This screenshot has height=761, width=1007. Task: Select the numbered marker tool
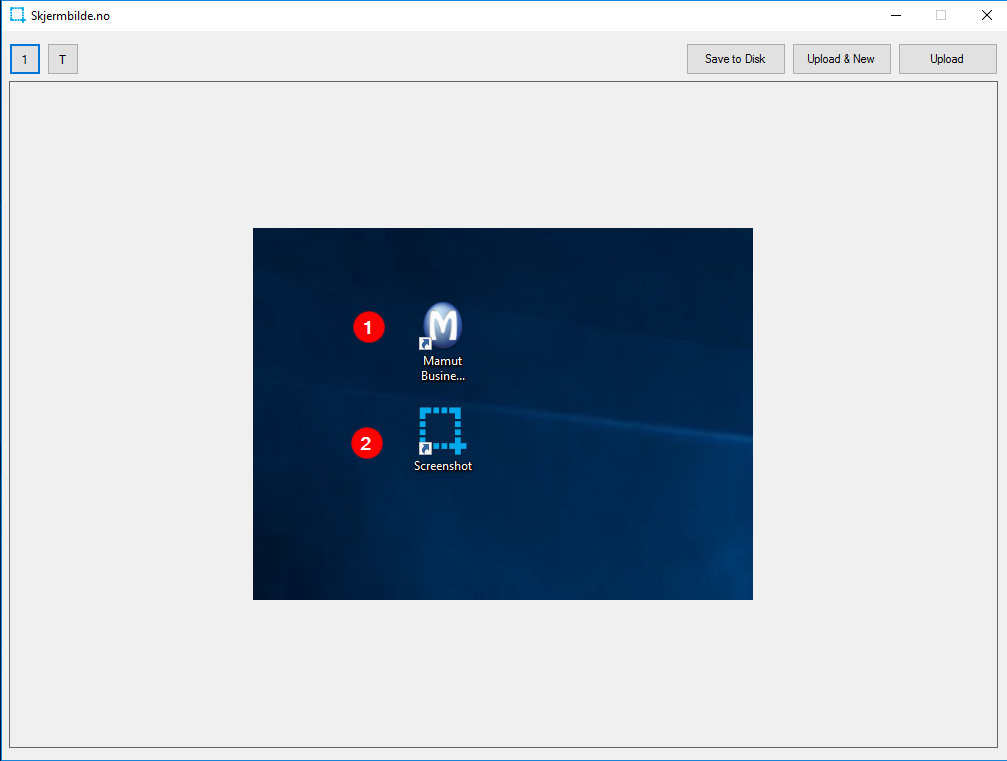click(x=25, y=59)
